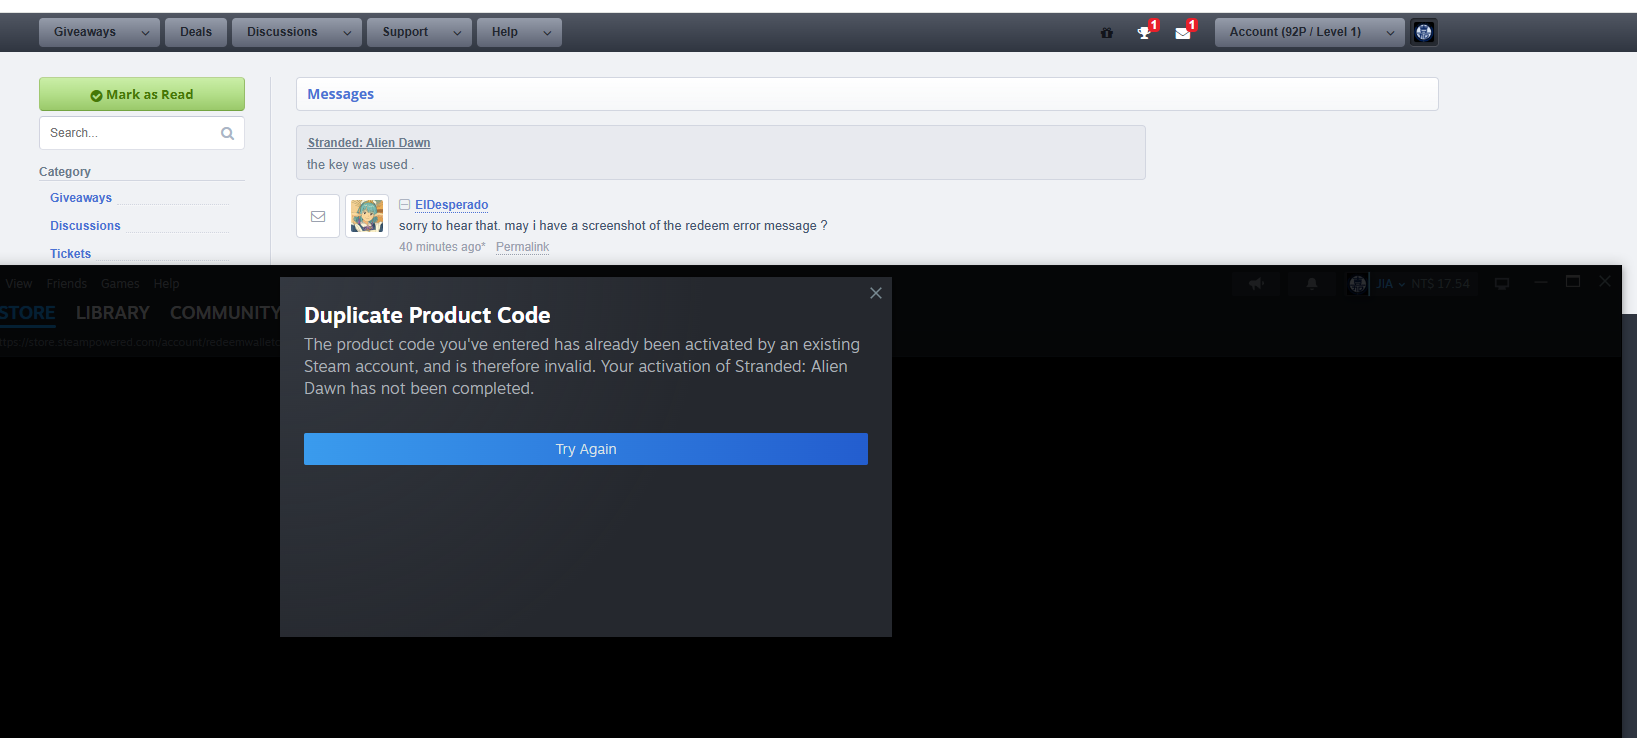Click the Steam store URL address bar

140,342
